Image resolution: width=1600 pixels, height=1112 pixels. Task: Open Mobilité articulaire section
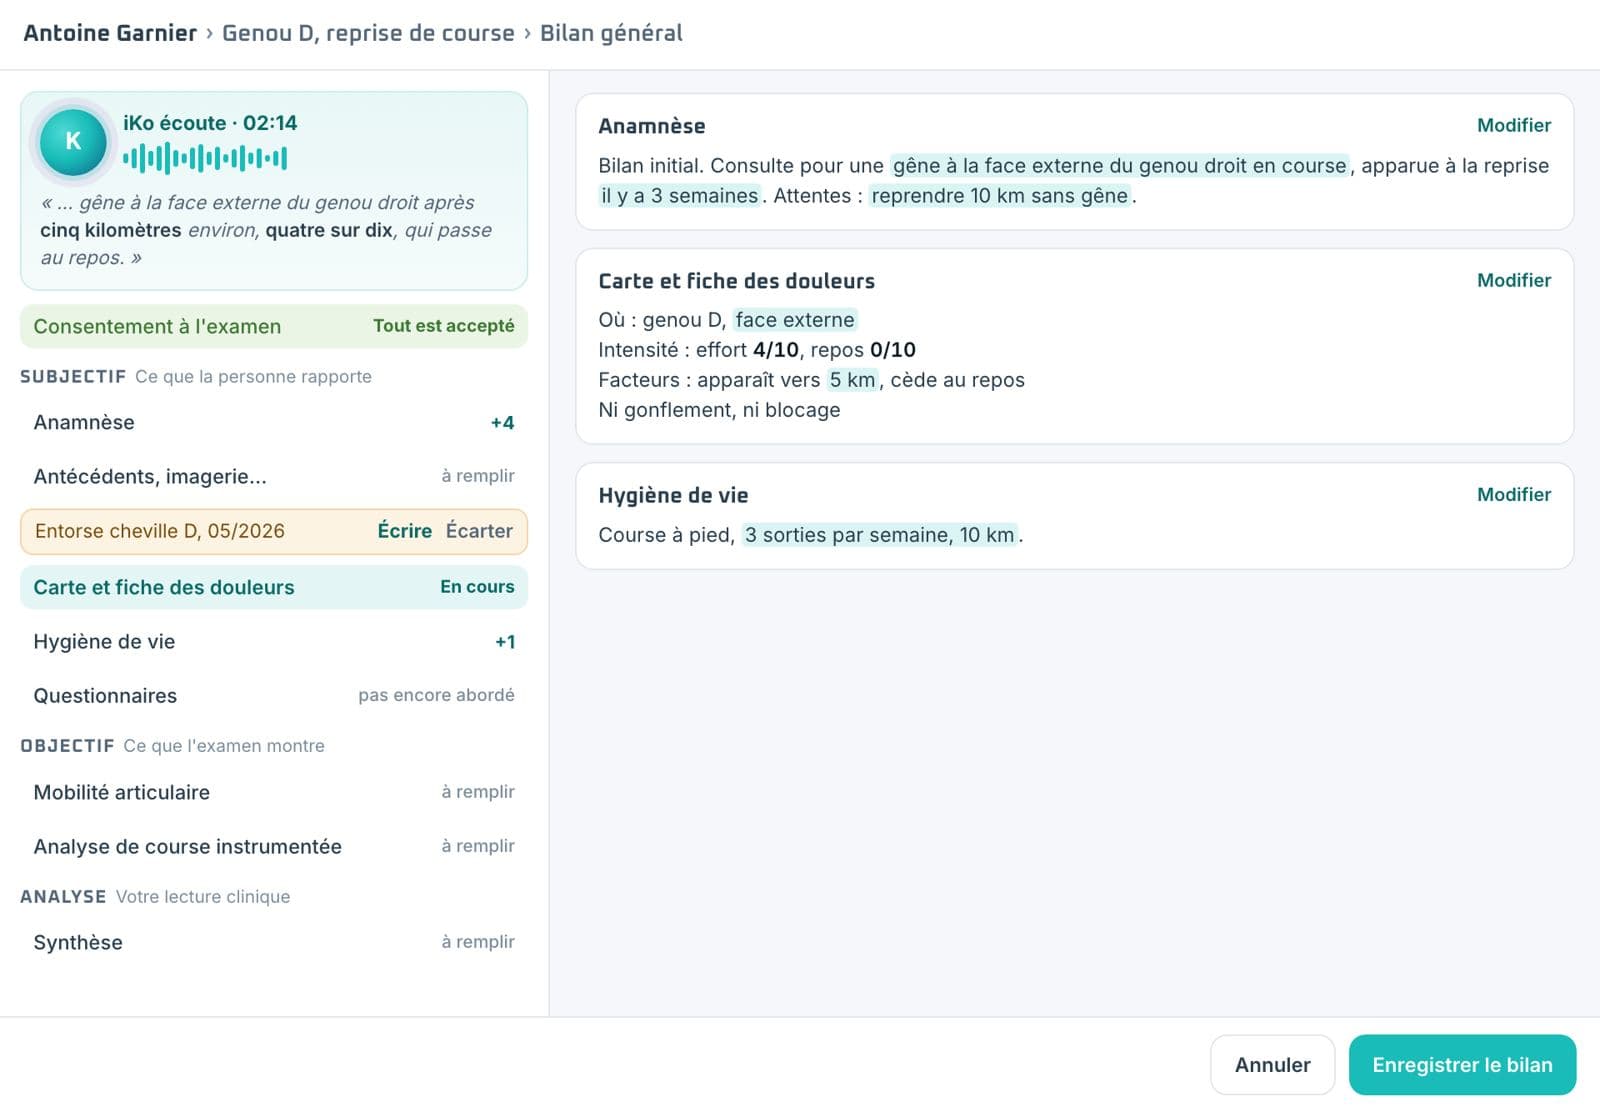click(x=274, y=792)
